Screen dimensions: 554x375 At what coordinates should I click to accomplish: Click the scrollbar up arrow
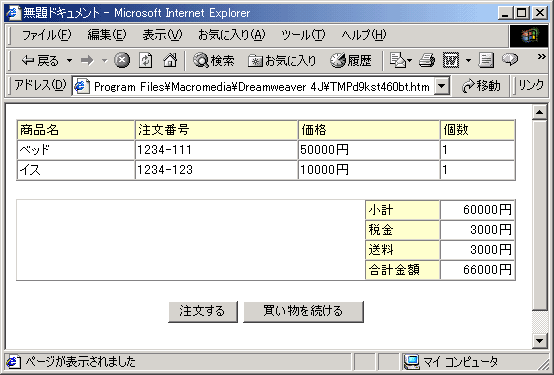point(540,113)
